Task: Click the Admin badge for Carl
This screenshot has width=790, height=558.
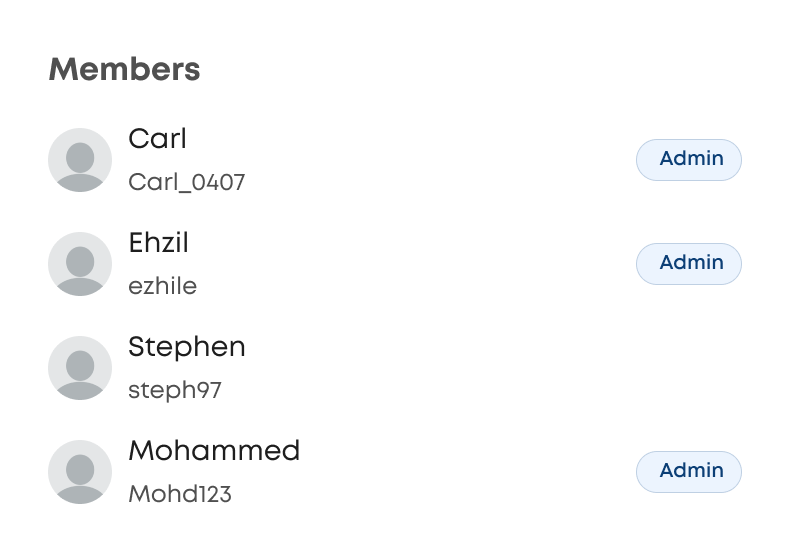Action: 689,160
